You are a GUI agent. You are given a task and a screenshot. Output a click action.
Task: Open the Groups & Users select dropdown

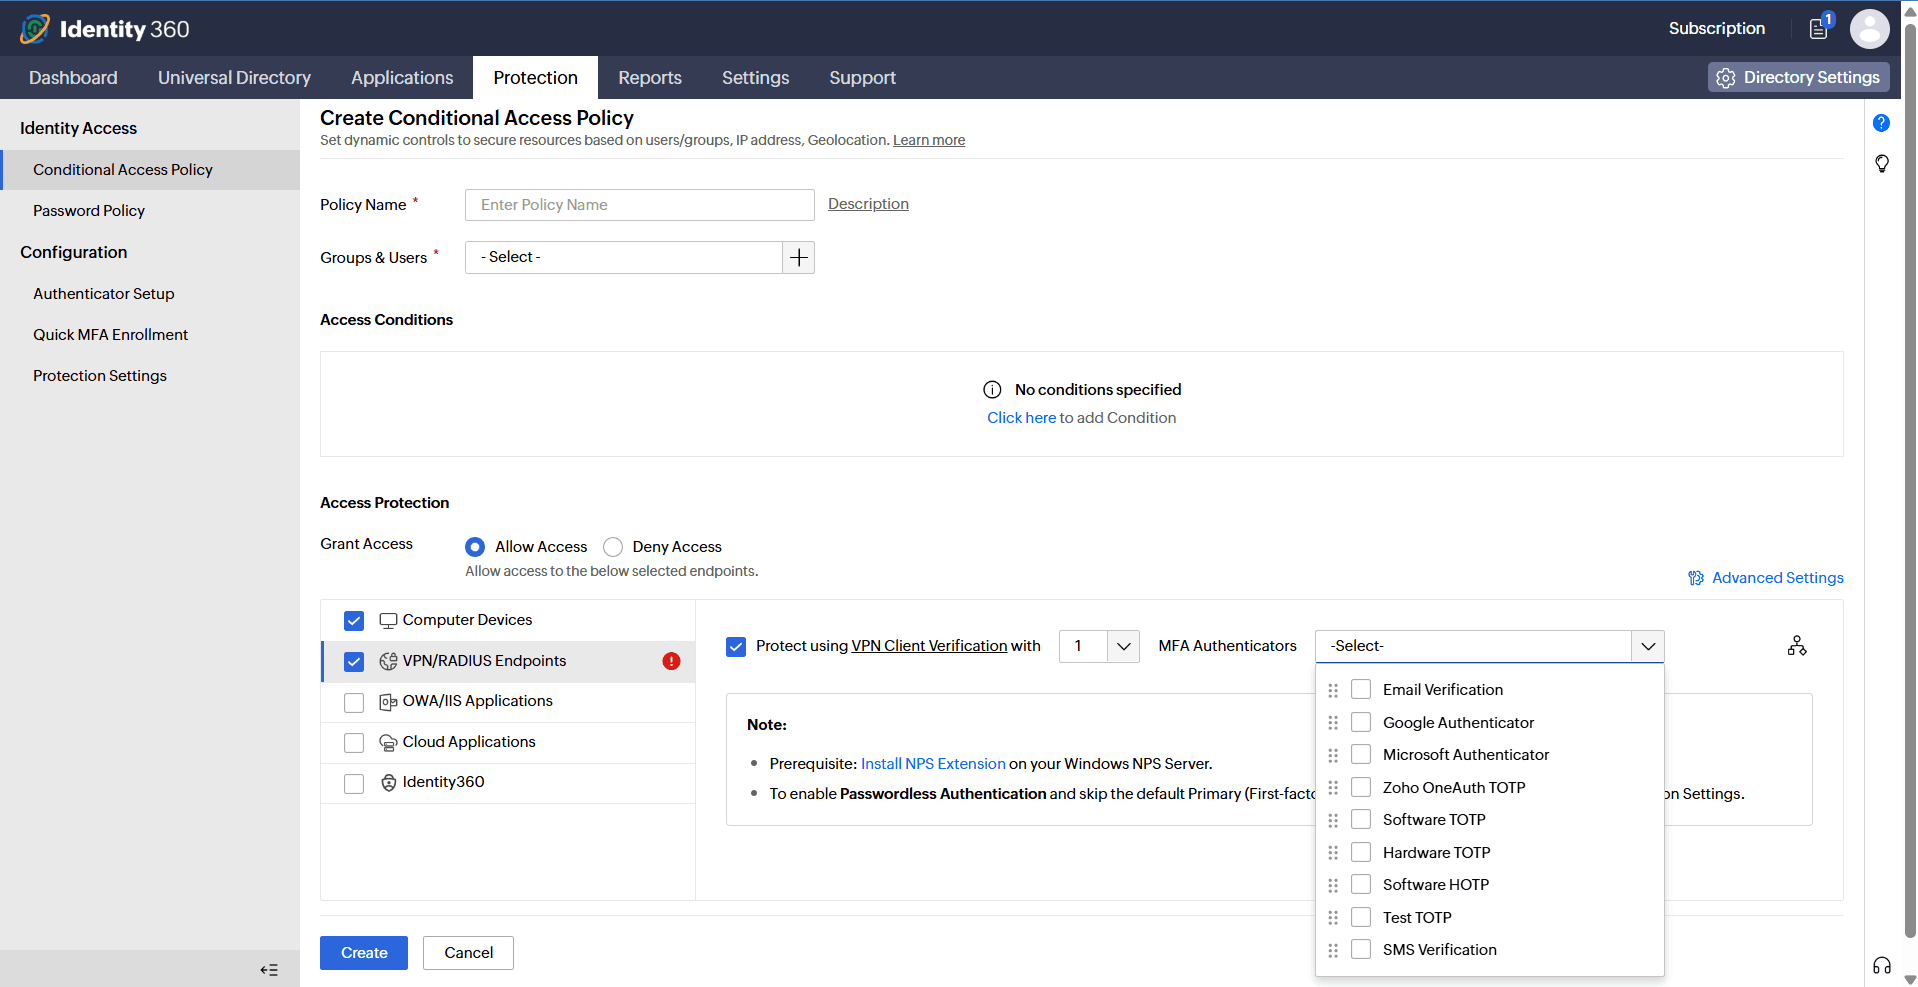pyautogui.click(x=624, y=258)
